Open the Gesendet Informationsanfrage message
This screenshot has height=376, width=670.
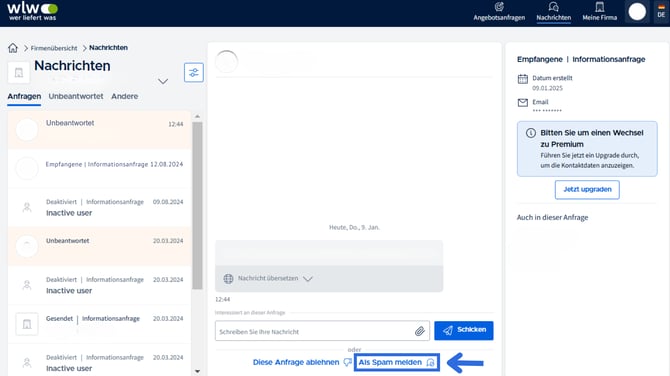click(x=99, y=324)
